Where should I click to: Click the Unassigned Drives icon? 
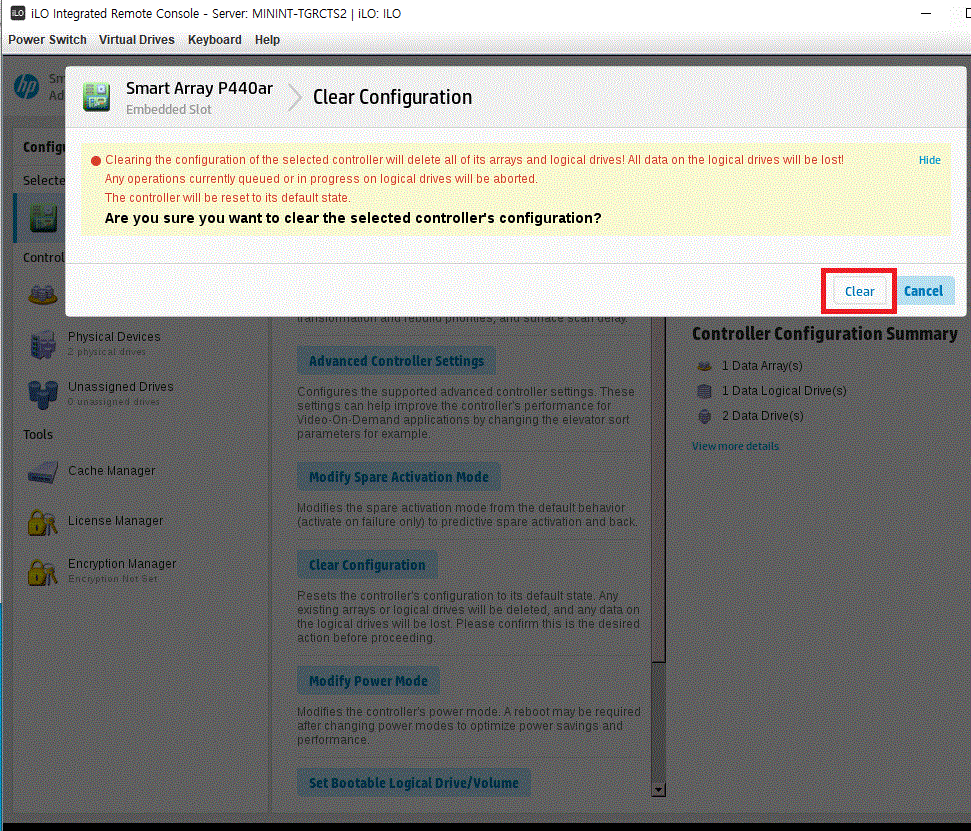tap(43, 394)
